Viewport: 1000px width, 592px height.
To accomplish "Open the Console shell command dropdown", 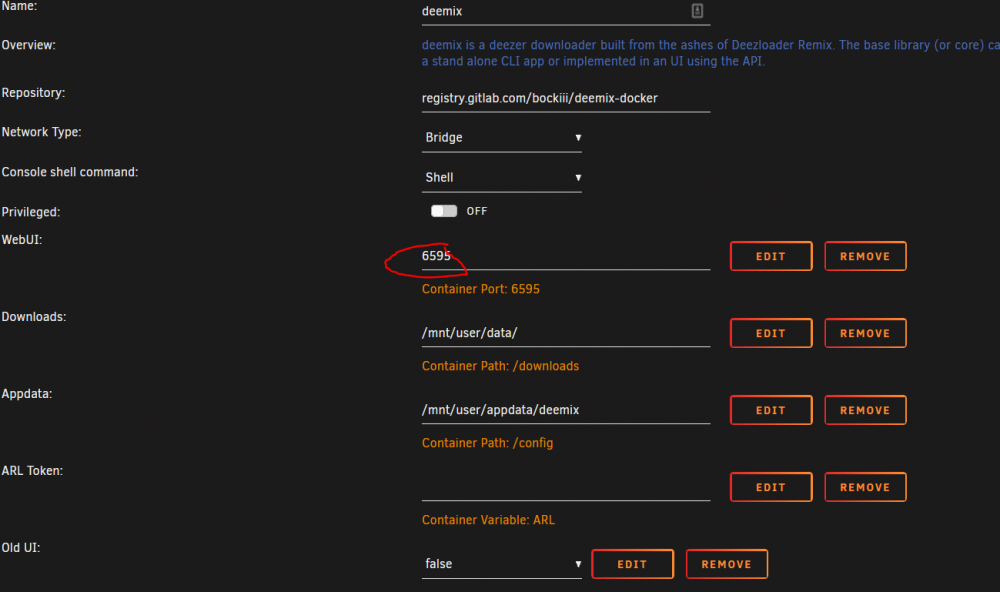I will pyautogui.click(x=502, y=177).
